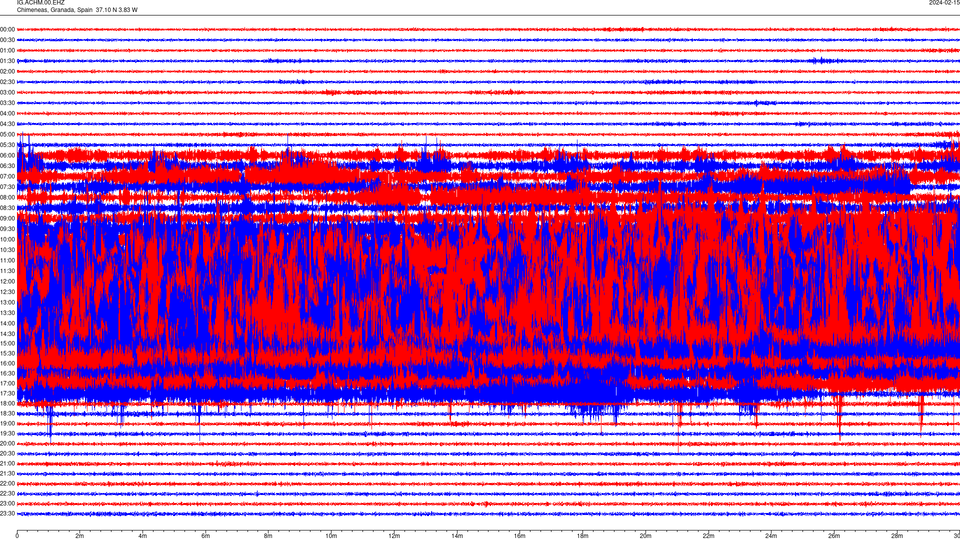Select the 05:30 time row label

(7, 144)
